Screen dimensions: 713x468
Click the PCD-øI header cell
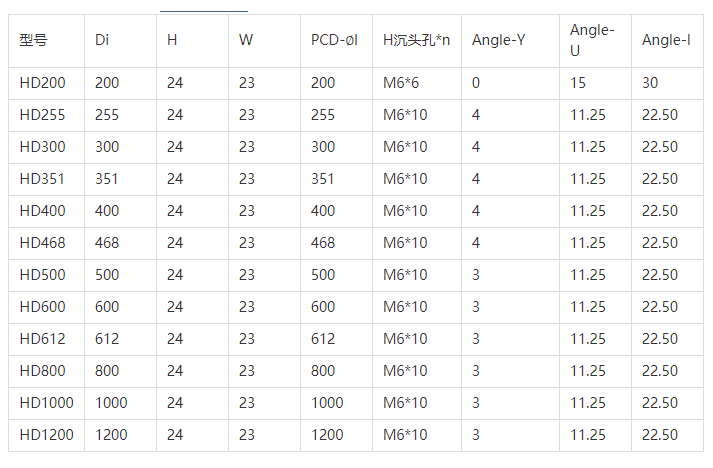click(x=334, y=41)
